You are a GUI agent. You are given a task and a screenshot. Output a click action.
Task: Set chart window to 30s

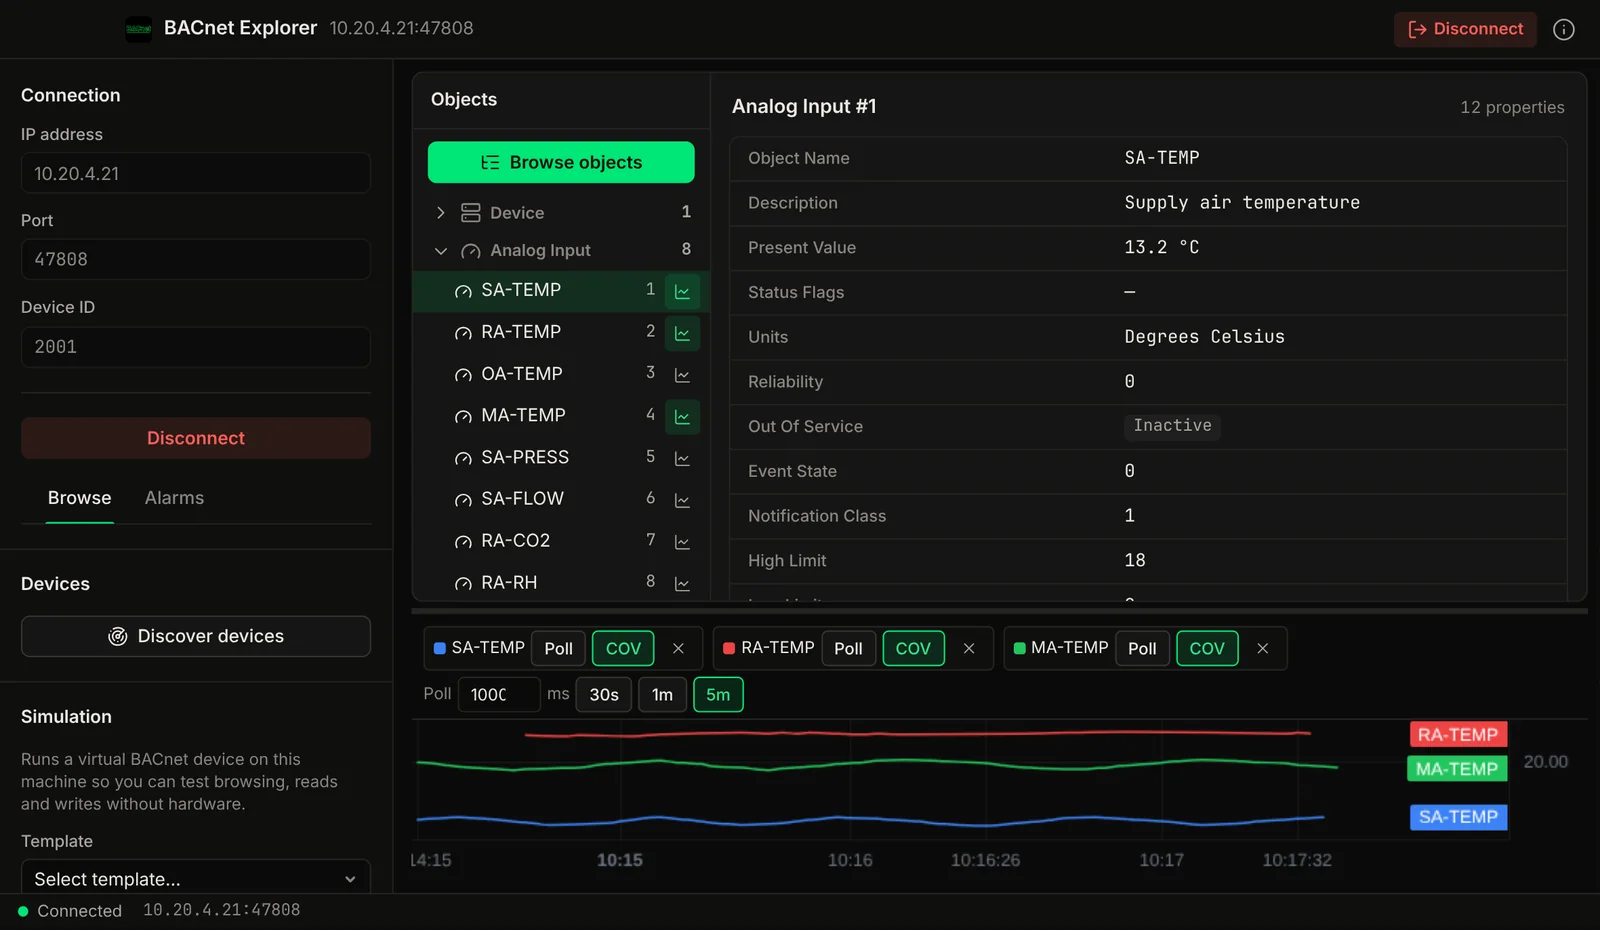pos(604,695)
